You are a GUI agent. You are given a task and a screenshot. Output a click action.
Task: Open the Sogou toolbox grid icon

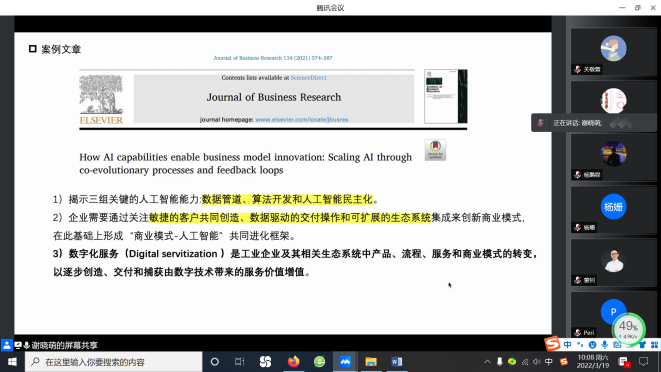[654, 345]
